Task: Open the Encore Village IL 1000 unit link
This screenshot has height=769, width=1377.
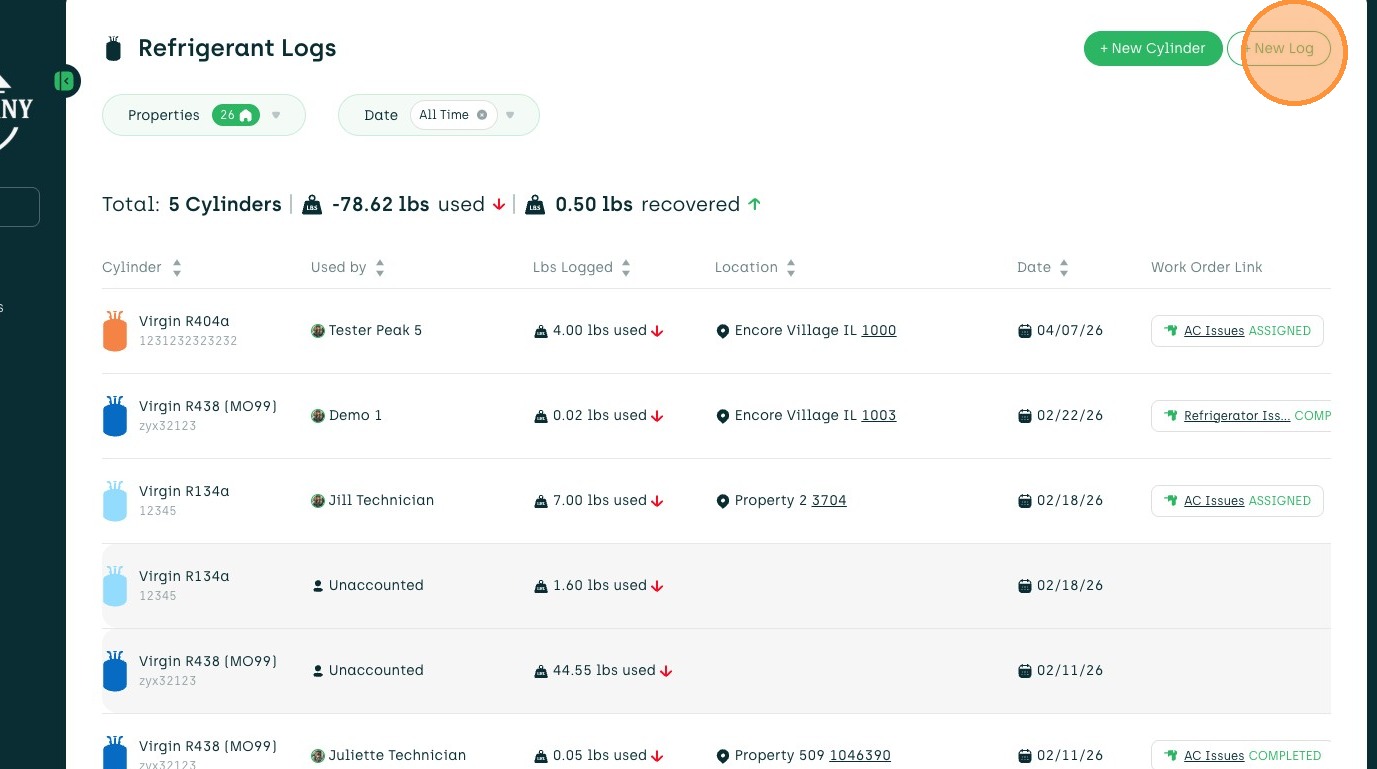Action: tap(879, 331)
